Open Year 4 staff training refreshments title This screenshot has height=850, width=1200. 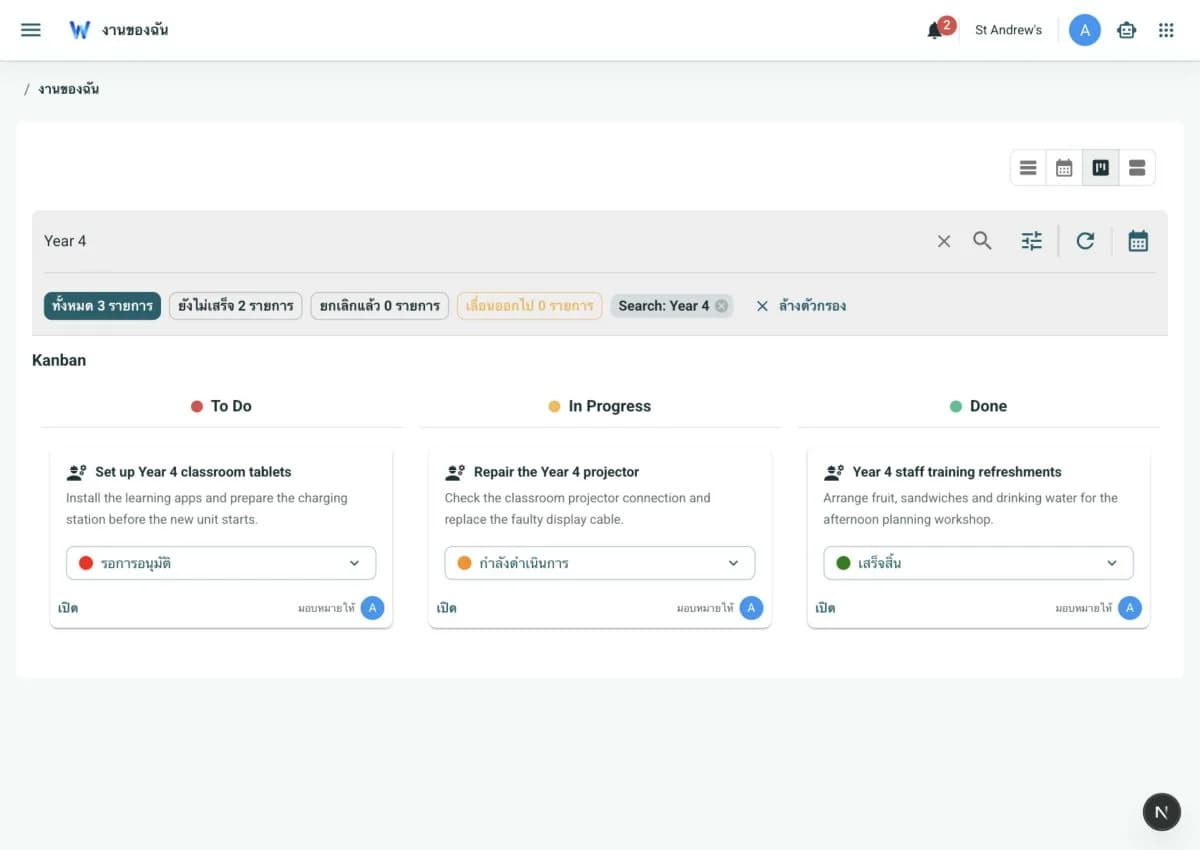coord(957,472)
